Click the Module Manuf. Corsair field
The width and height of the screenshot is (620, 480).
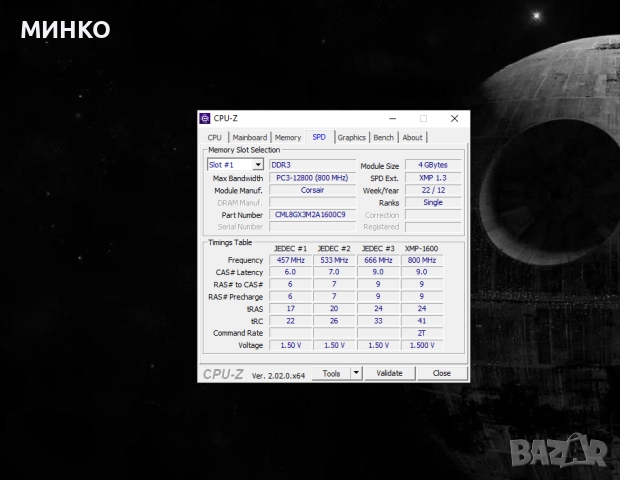(312, 190)
